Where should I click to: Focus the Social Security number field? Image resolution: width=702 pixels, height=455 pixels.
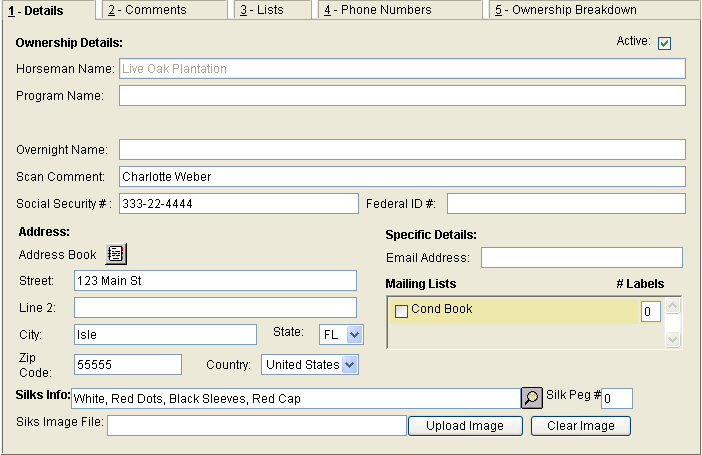[x=237, y=204]
